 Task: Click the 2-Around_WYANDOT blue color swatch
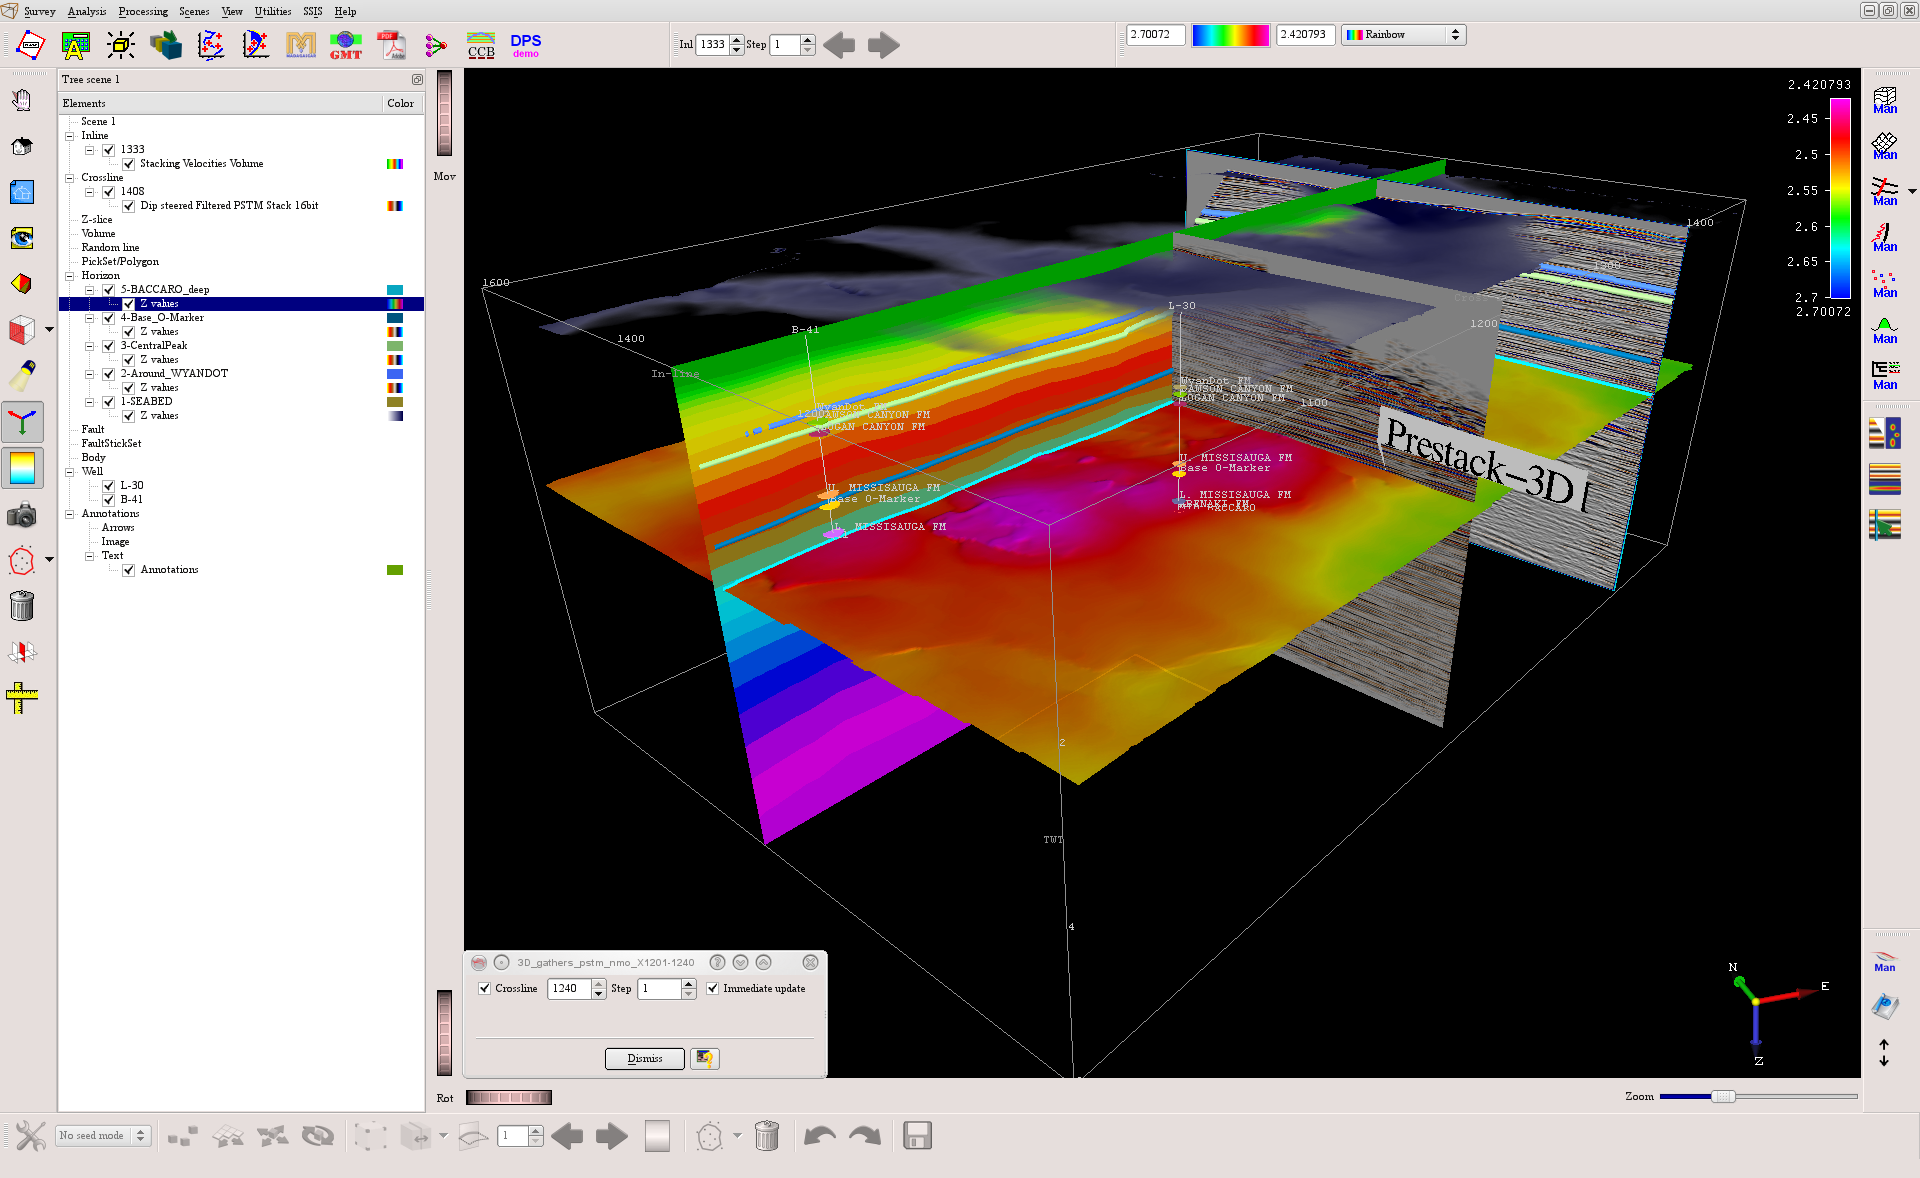395,374
